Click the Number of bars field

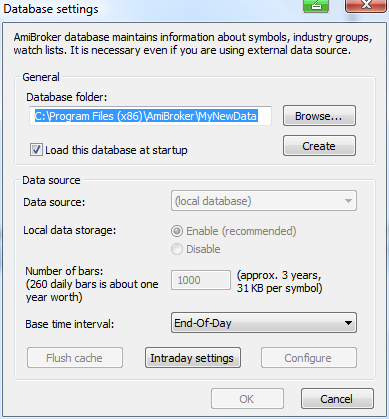201,280
